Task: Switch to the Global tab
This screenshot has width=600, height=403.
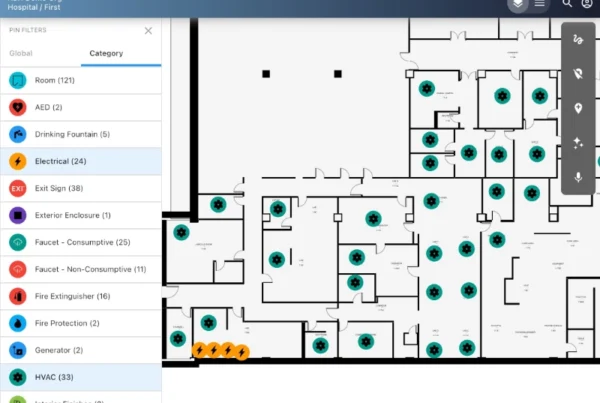Action: pyautogui.click(x=21, y=53)
